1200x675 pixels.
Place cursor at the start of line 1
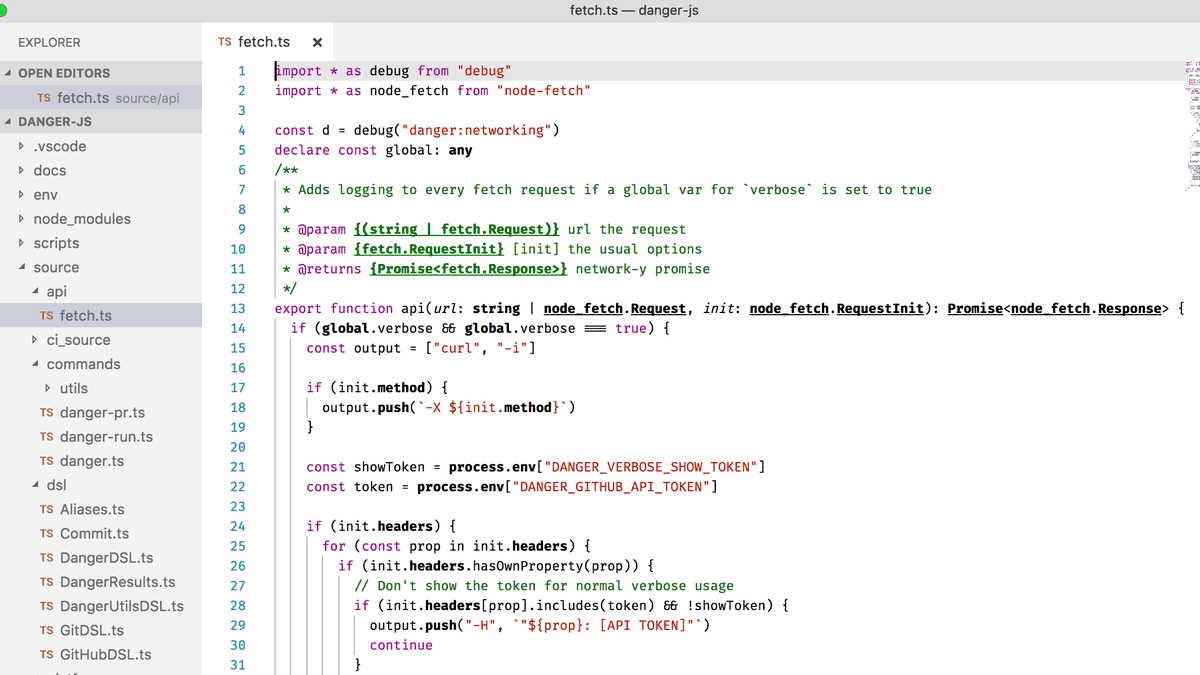(x=276, y=71)
